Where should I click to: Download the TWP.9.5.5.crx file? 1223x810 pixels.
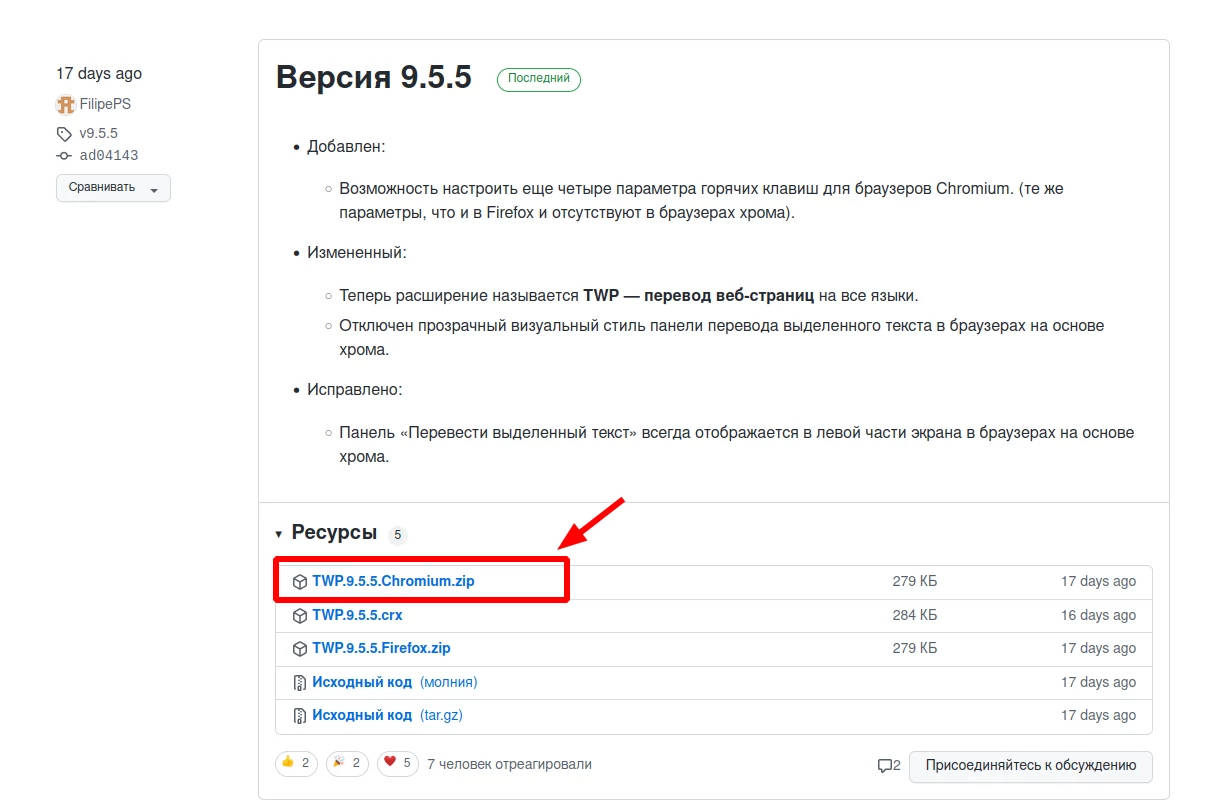tap(357, 615)
